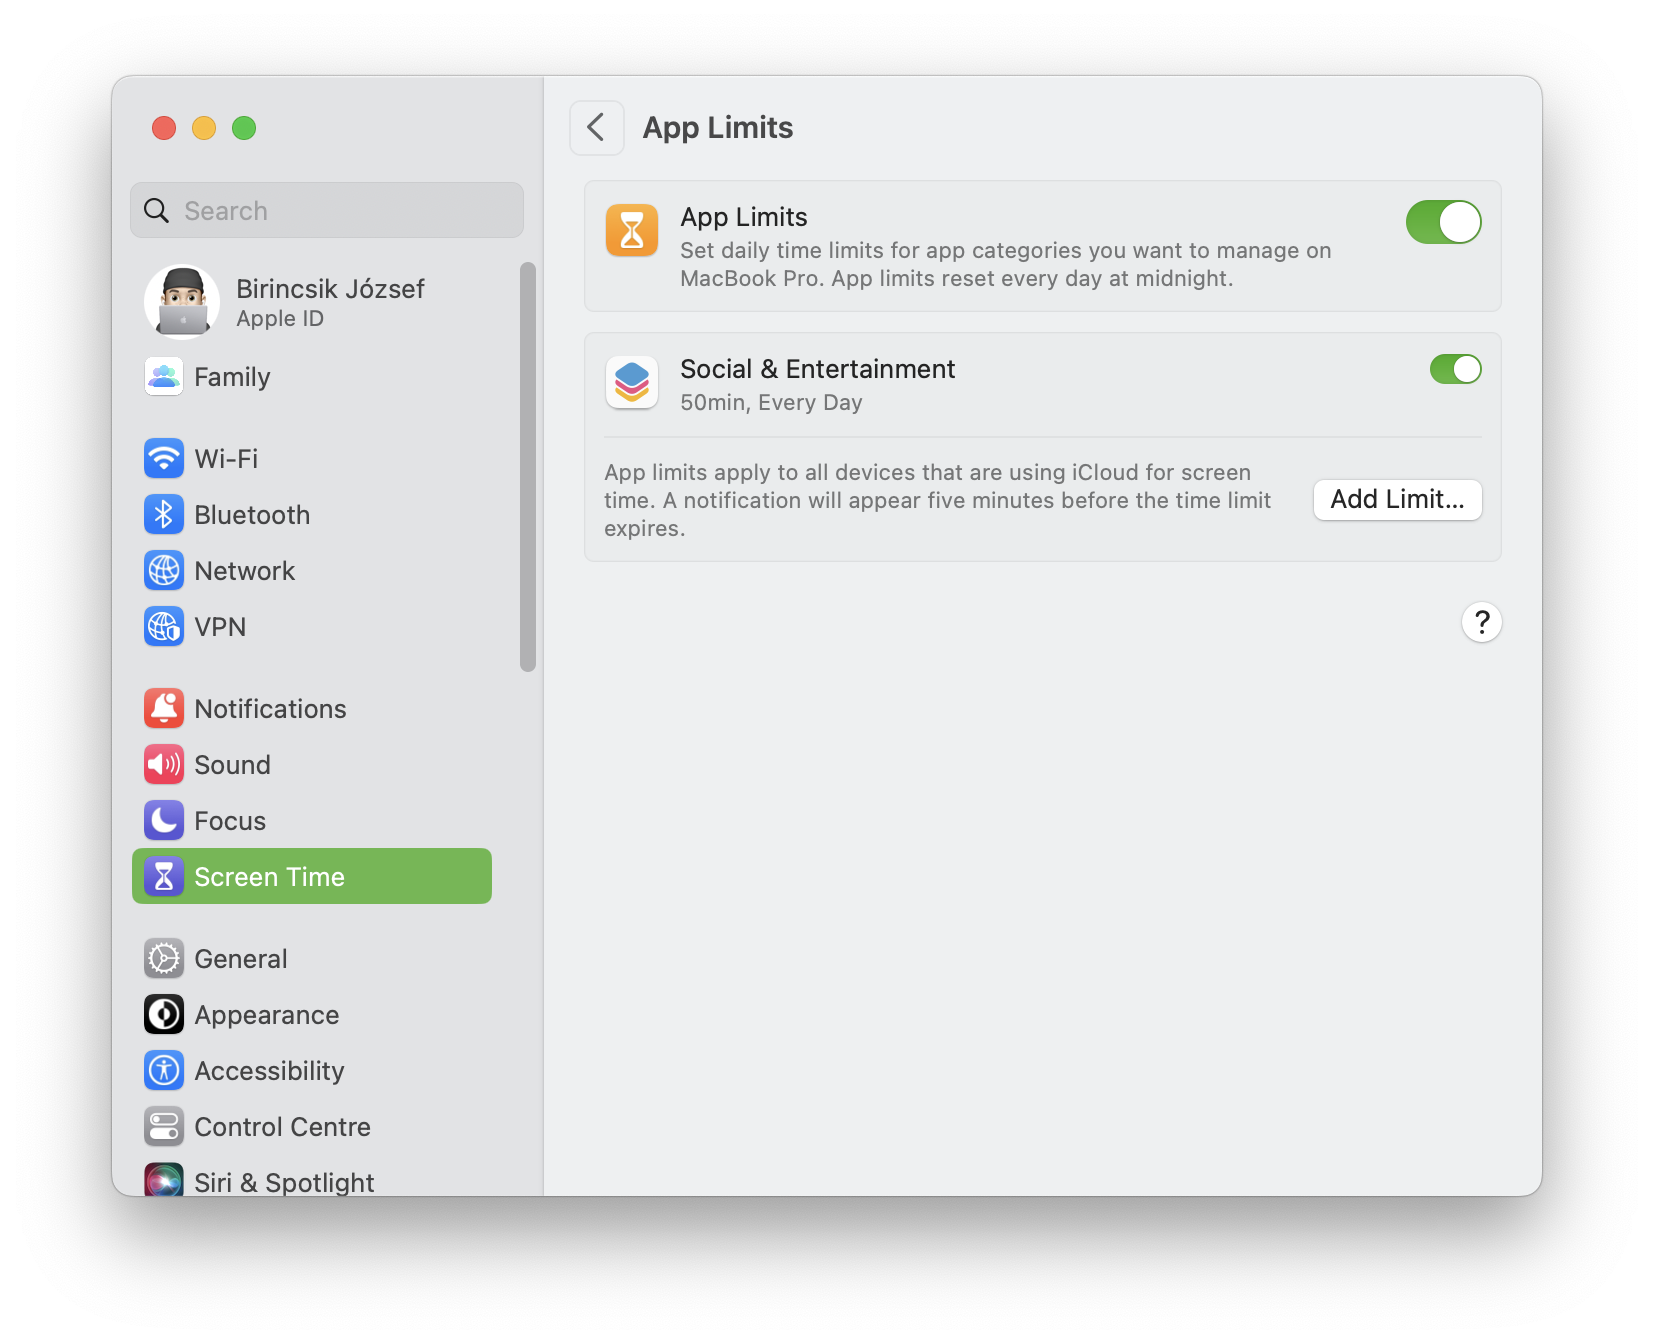Select Appearance in the sidebar

[x=312, y=1015]
